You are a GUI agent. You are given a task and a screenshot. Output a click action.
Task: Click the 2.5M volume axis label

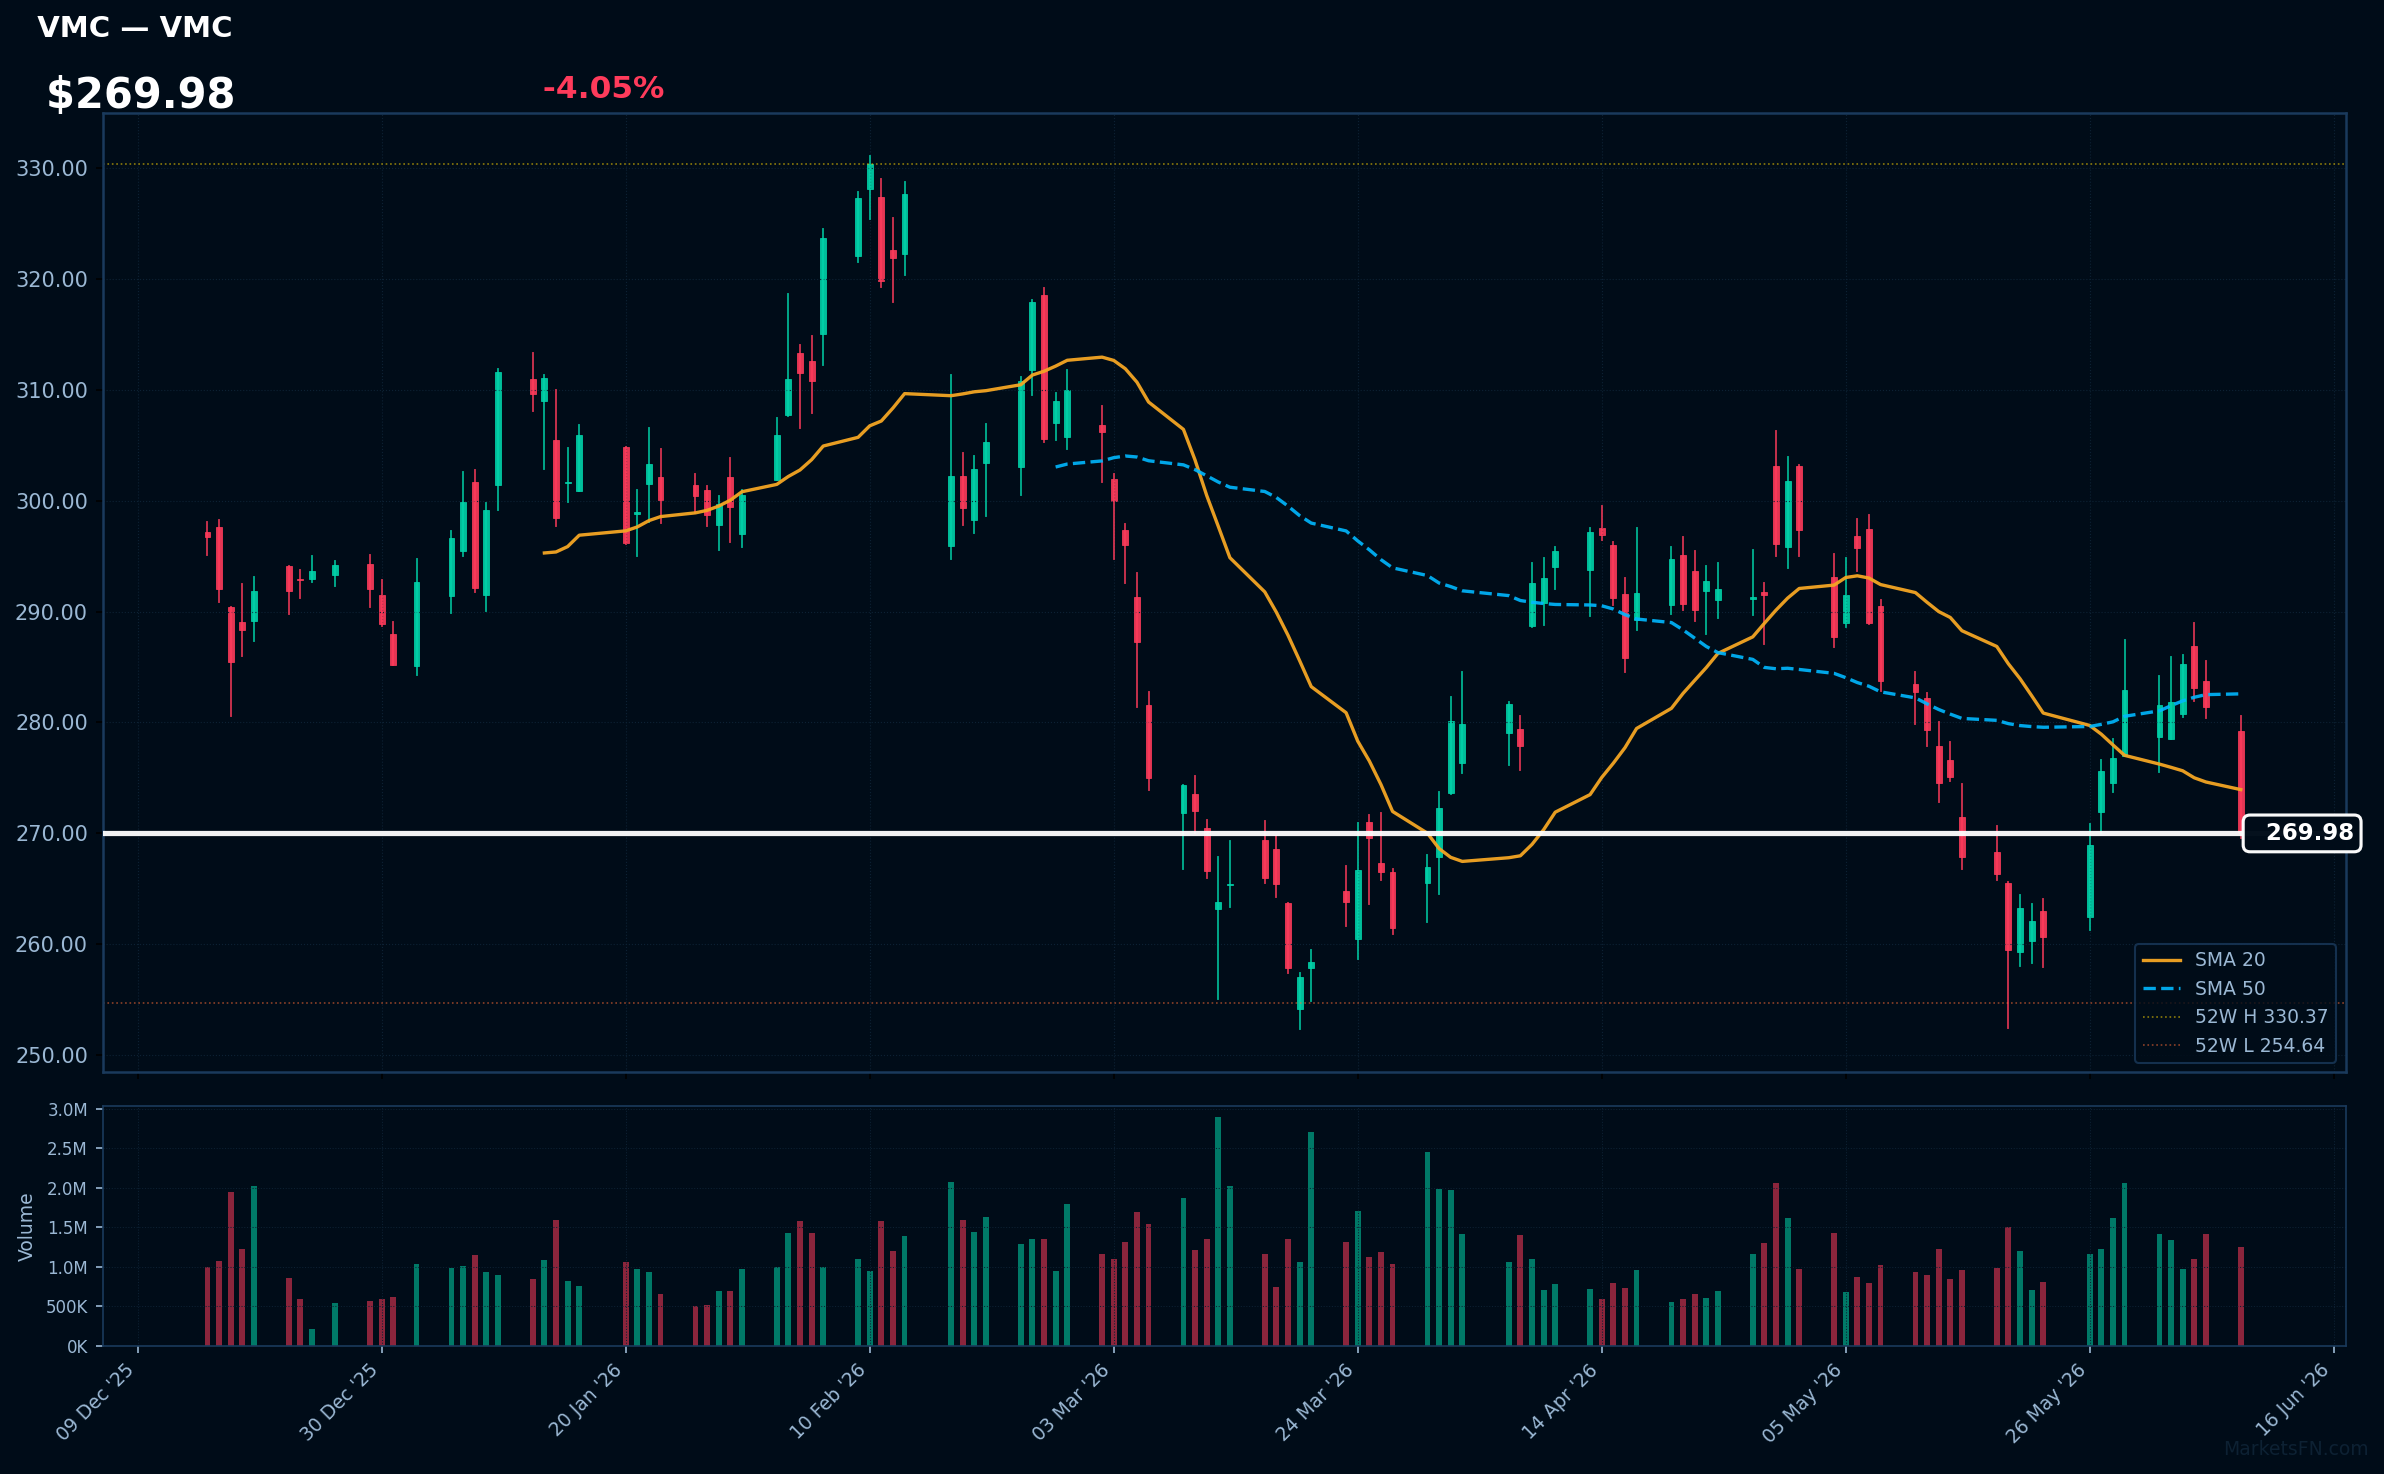point(67,1149)
